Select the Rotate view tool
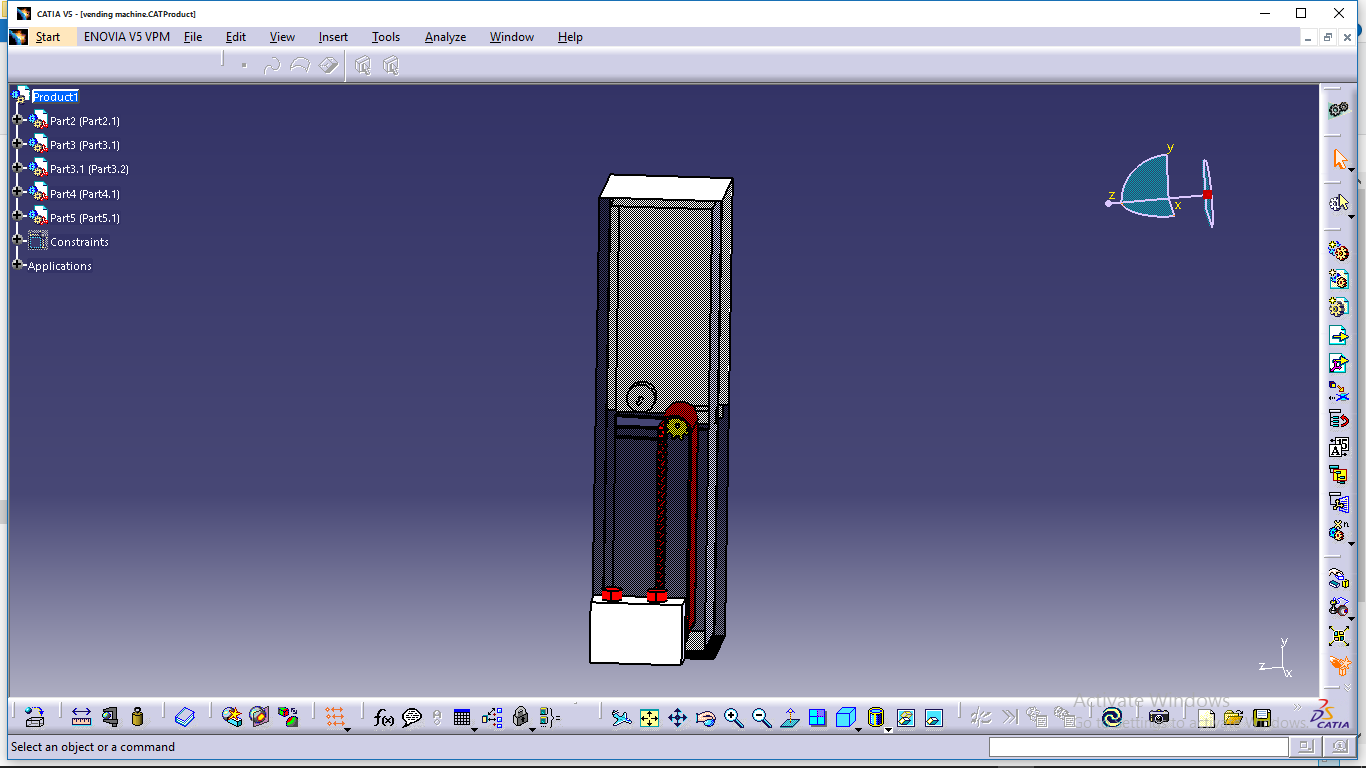The width and height of the screenshot is (1366, 768). coord(705,717)
